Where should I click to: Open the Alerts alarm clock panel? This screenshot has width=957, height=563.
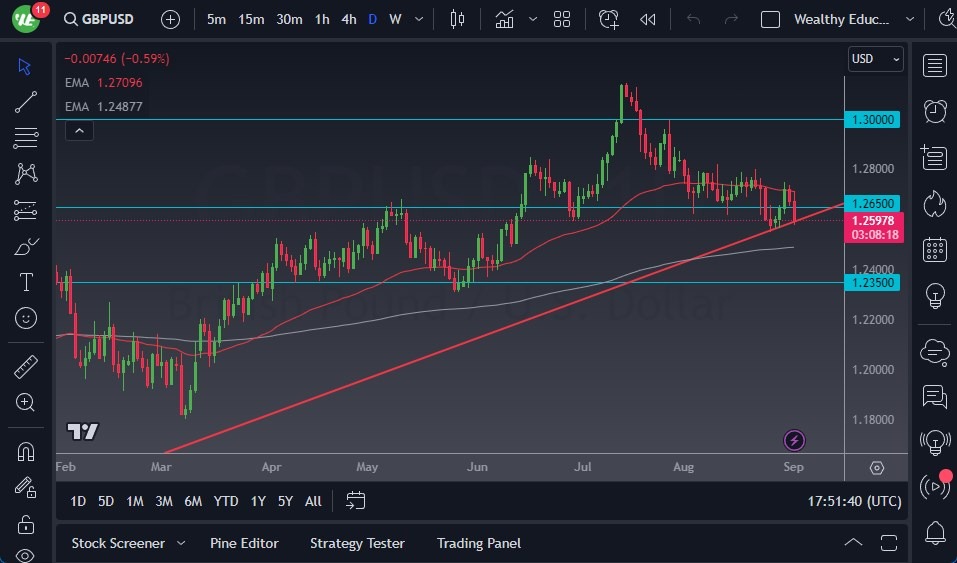(x=934, y=111)
